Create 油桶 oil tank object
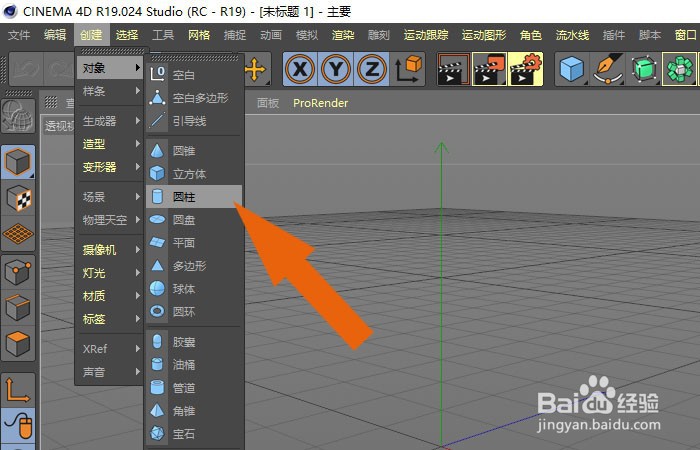This screenshot has width=700, height=450. pos(194,365)
